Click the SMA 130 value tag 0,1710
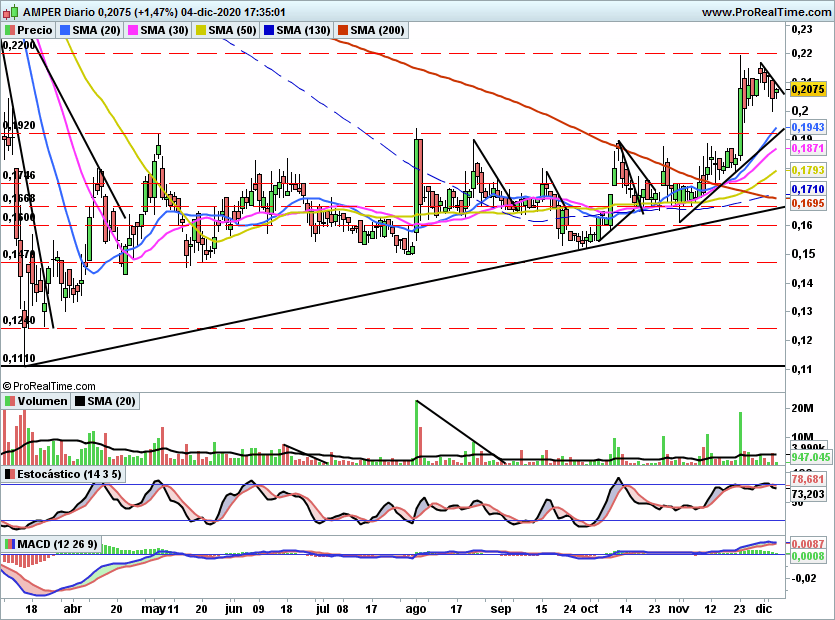Viewport: 835px width, 620px height. click(808, 189)
